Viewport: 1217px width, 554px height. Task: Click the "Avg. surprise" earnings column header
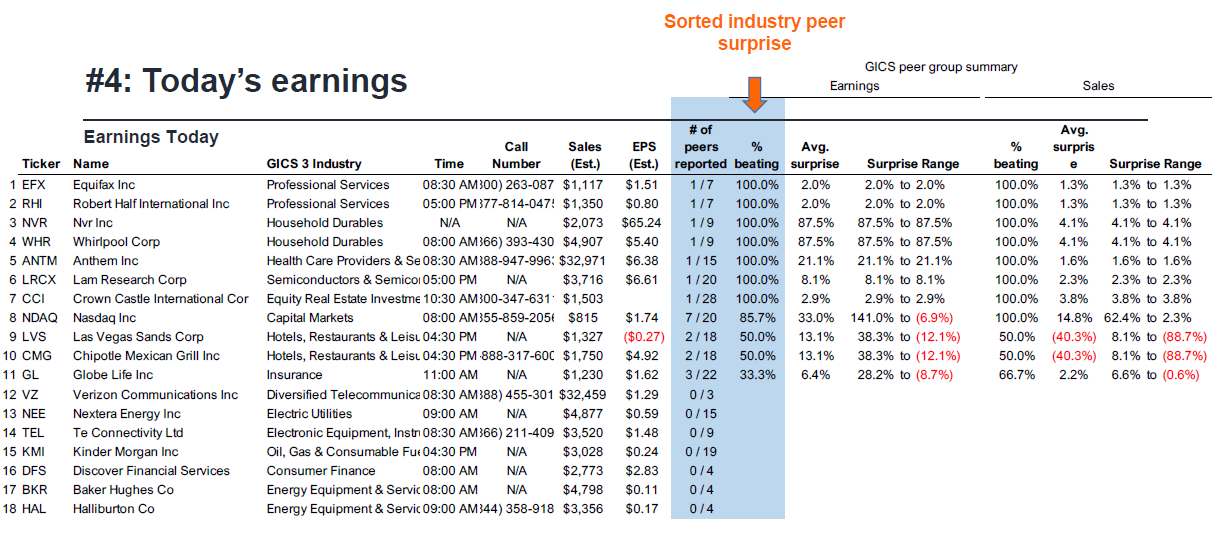click(x=815, y=156)
